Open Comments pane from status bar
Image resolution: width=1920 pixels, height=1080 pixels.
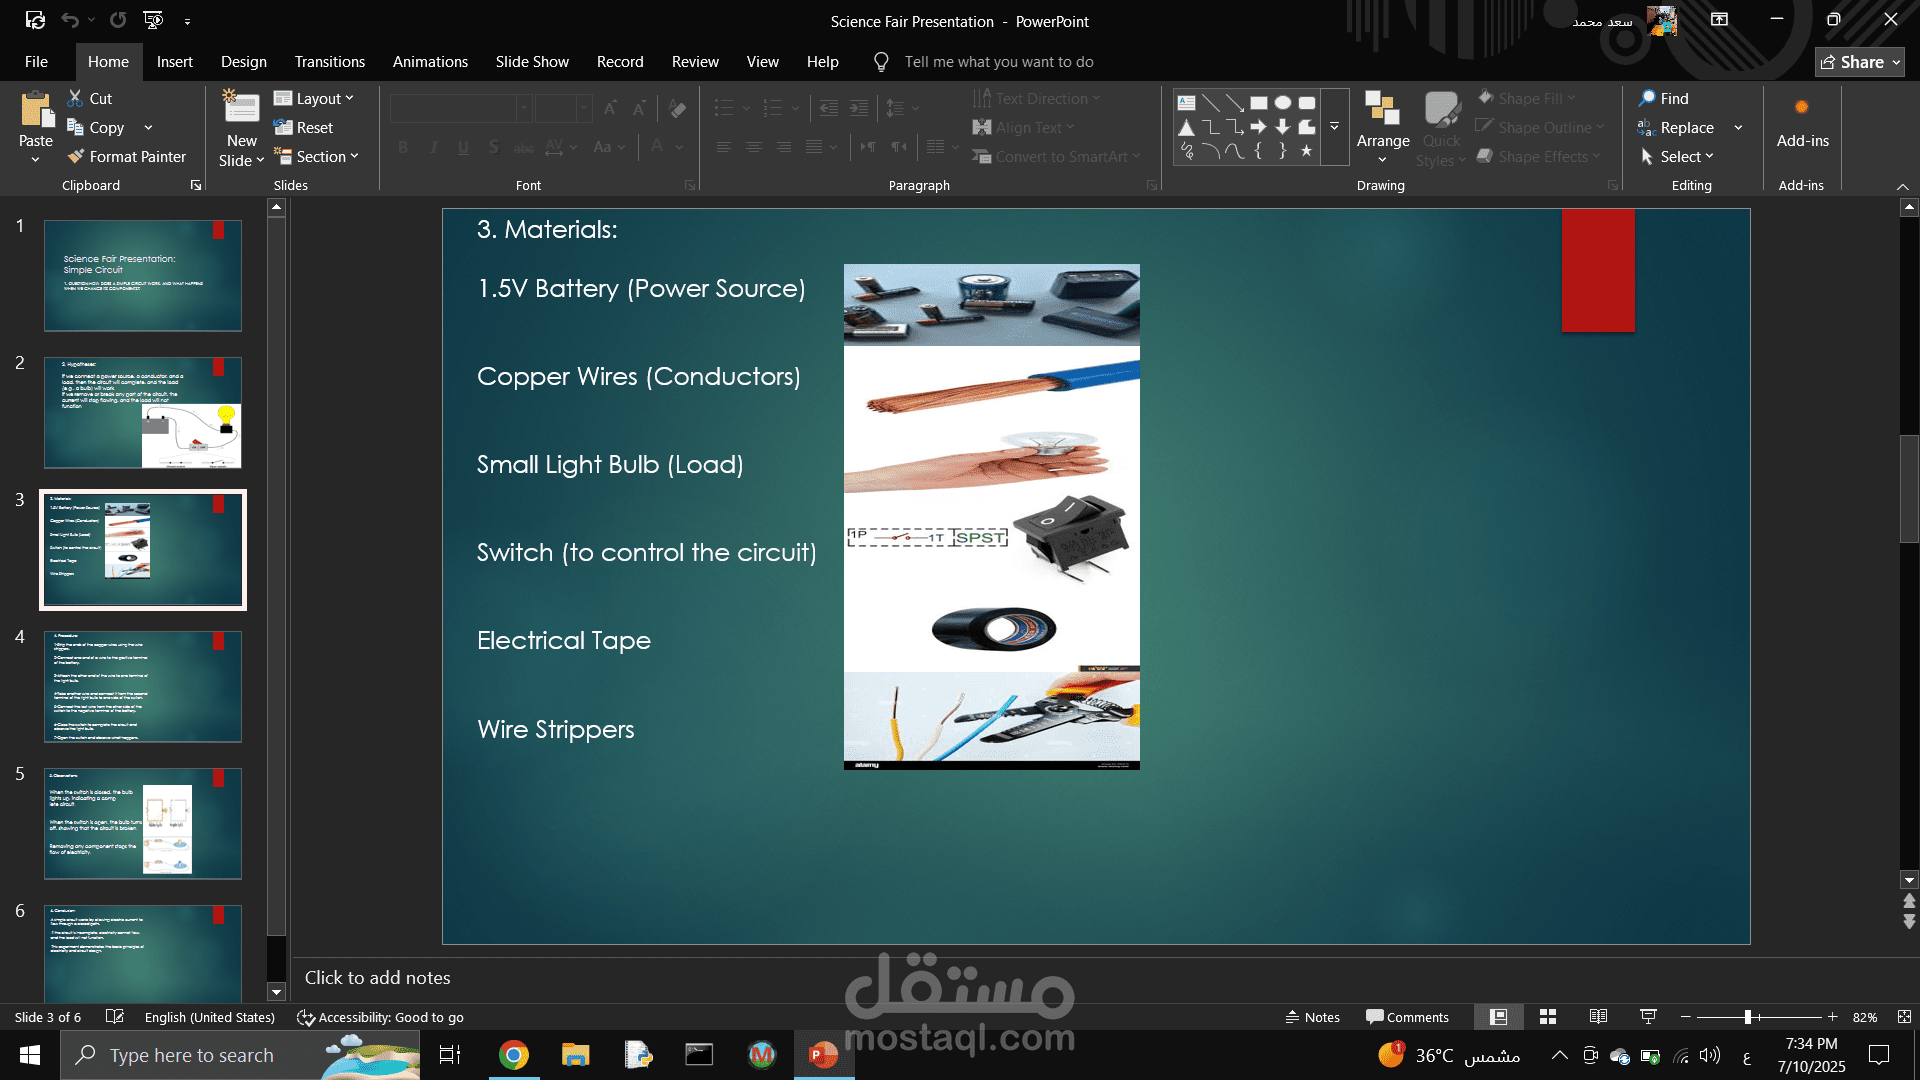coord(1407,1017)
